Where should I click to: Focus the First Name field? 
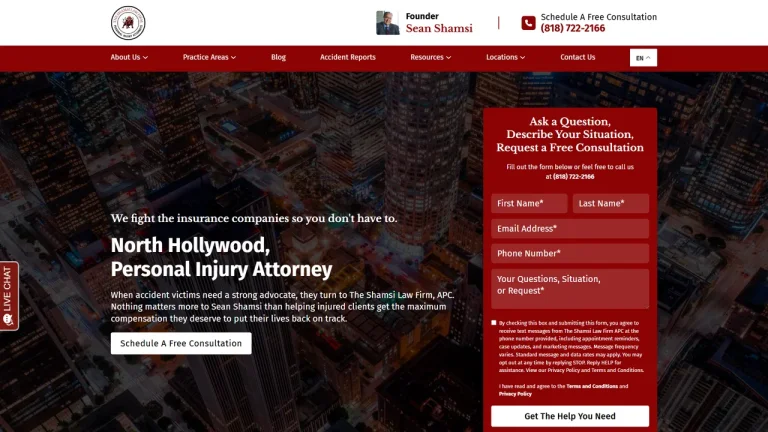[x=529, y=203]
